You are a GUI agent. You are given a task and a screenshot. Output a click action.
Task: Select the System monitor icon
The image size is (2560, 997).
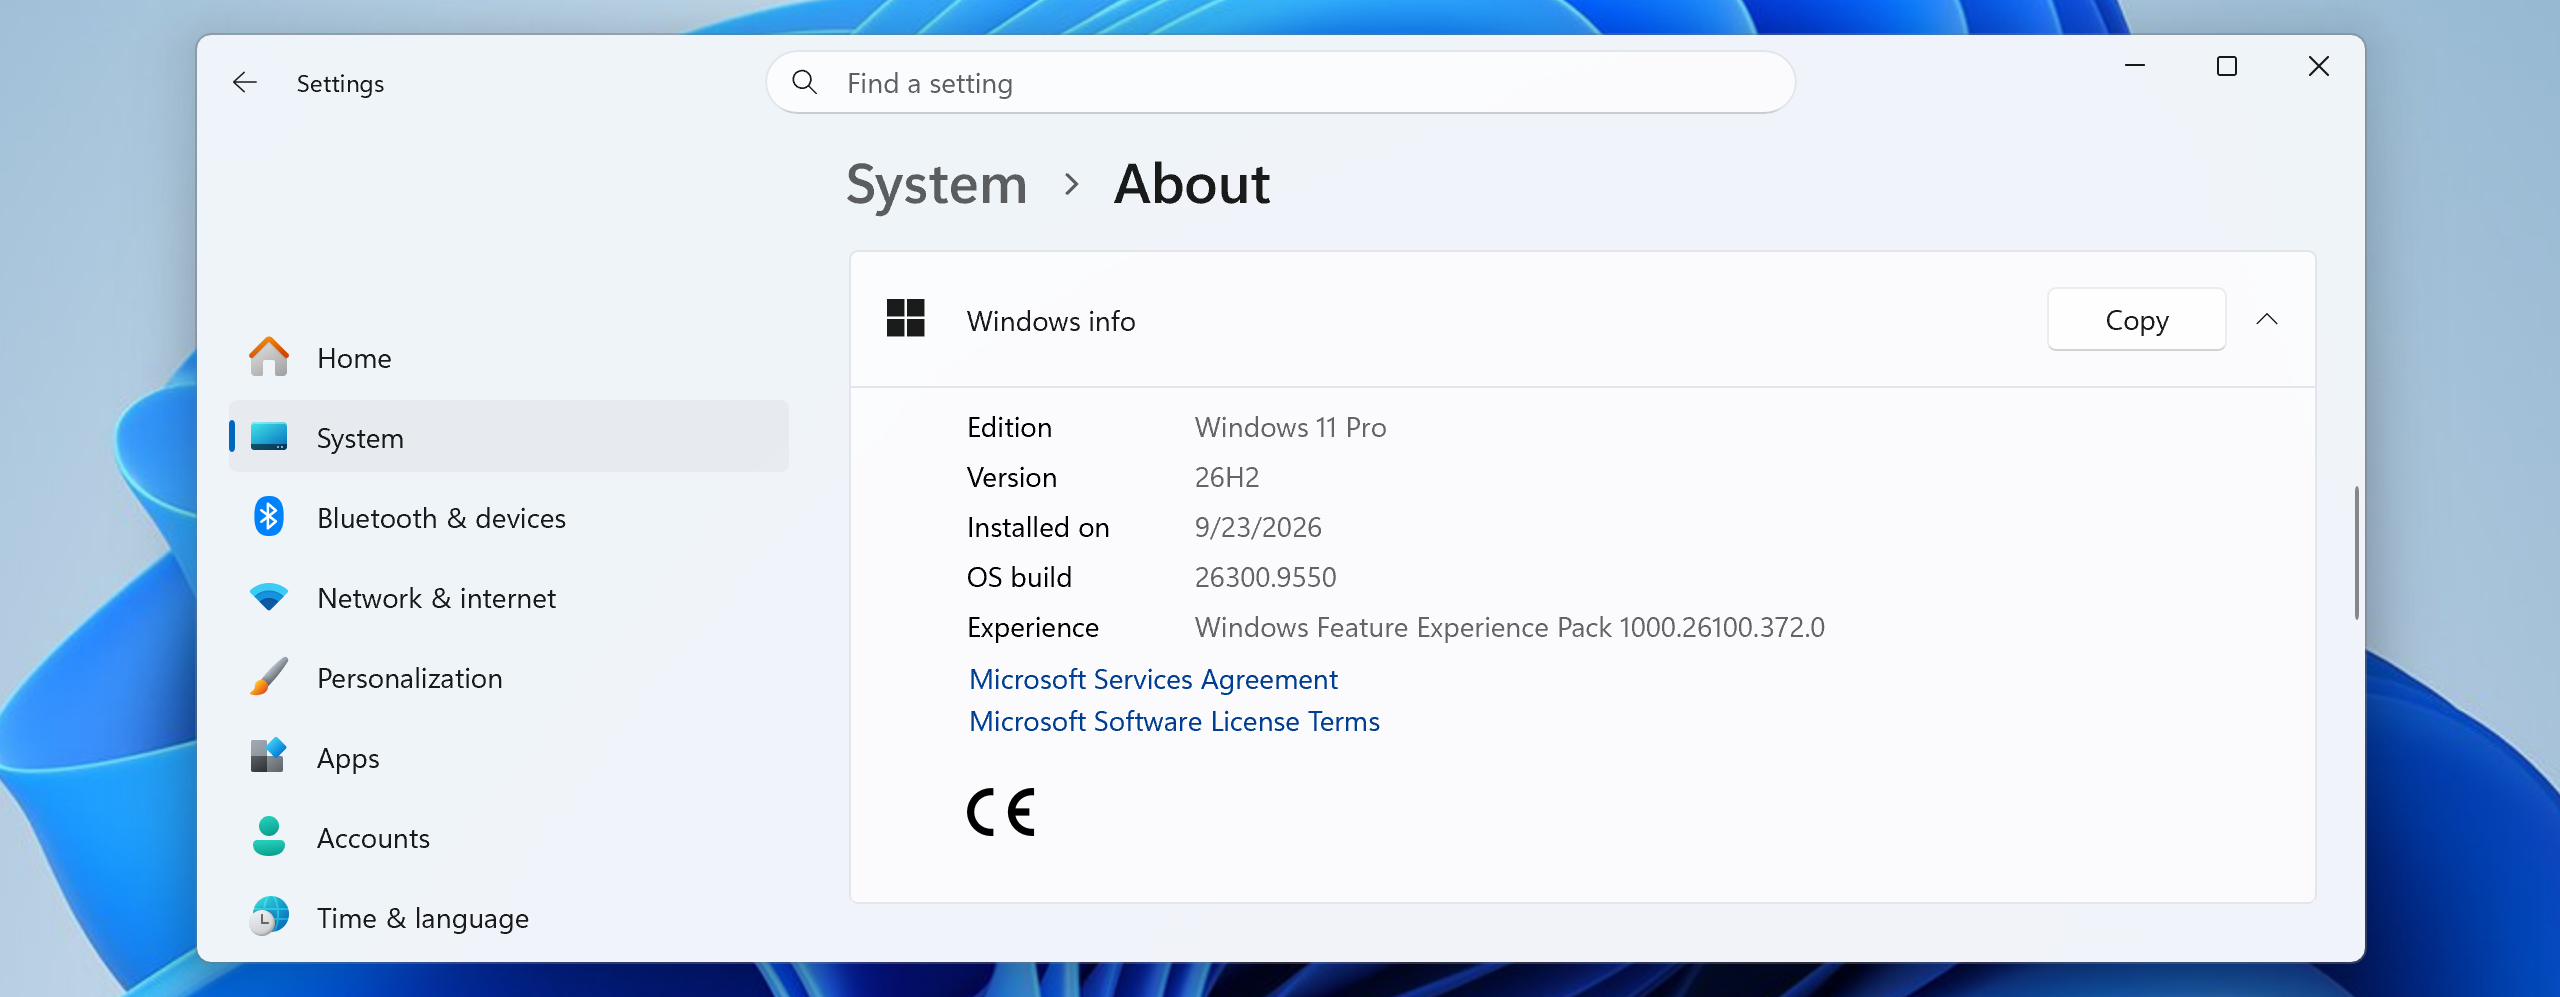point(268,437)
